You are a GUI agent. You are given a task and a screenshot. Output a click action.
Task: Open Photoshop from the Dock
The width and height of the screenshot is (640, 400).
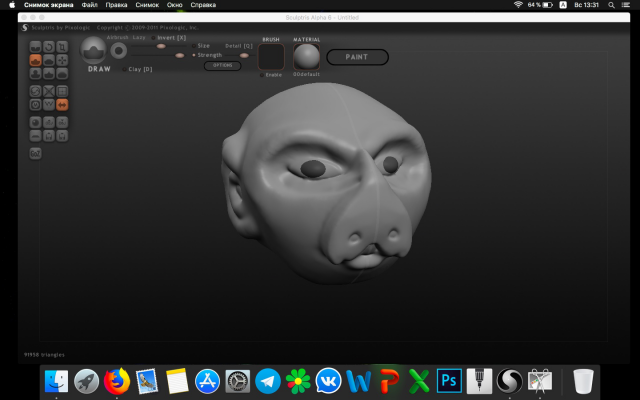[x=449, y=381]
